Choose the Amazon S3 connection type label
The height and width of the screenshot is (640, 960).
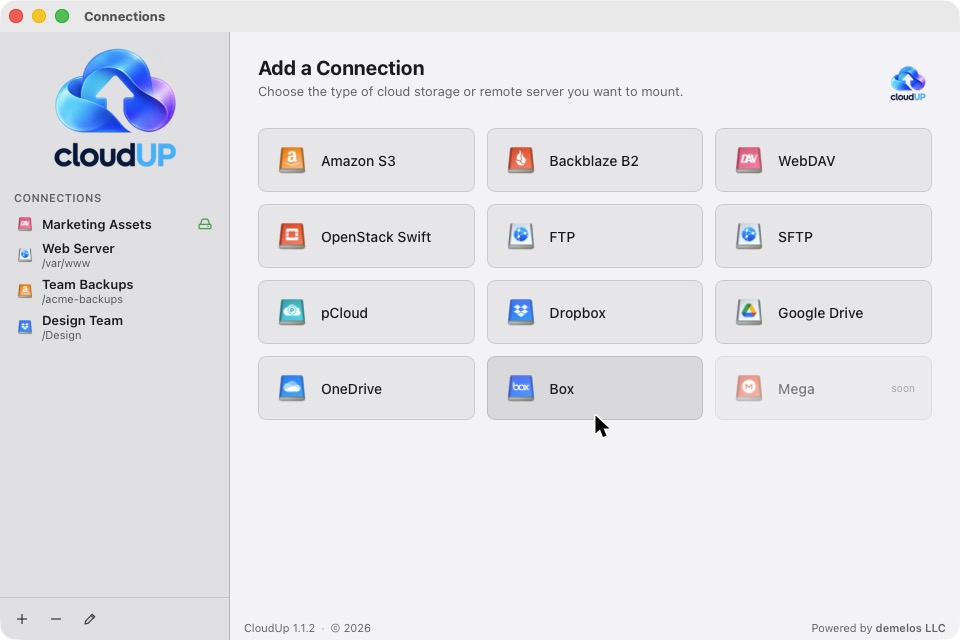pyautogui.click(x=358, y=161)
